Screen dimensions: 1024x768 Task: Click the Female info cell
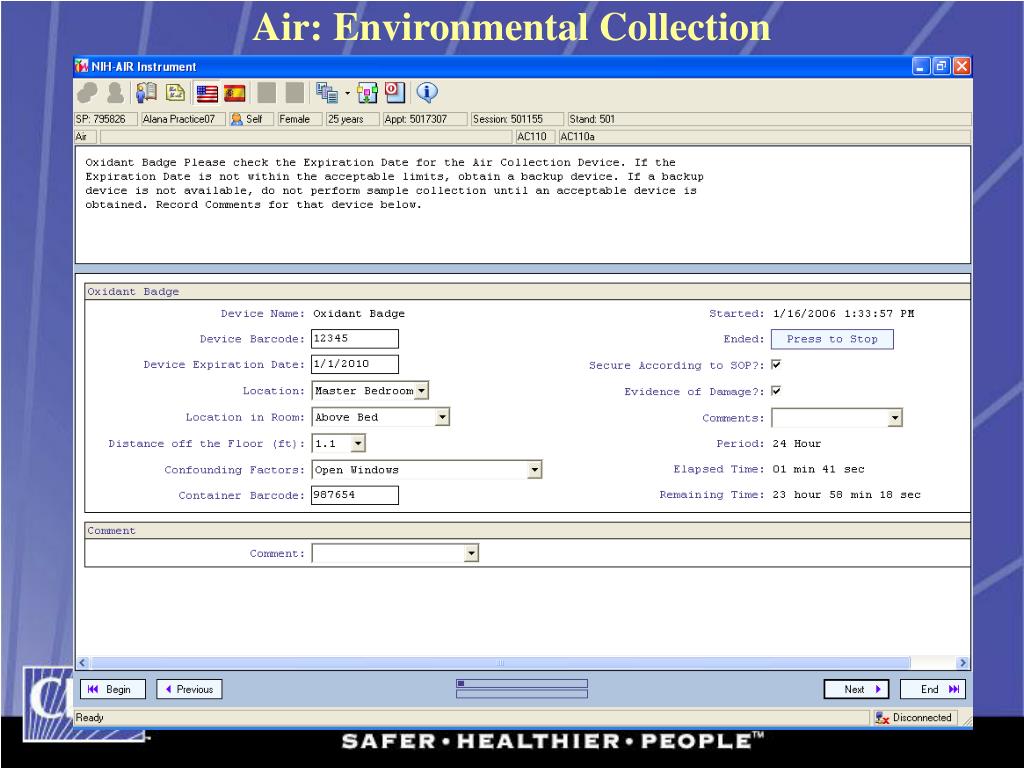(x=300, y=119)
